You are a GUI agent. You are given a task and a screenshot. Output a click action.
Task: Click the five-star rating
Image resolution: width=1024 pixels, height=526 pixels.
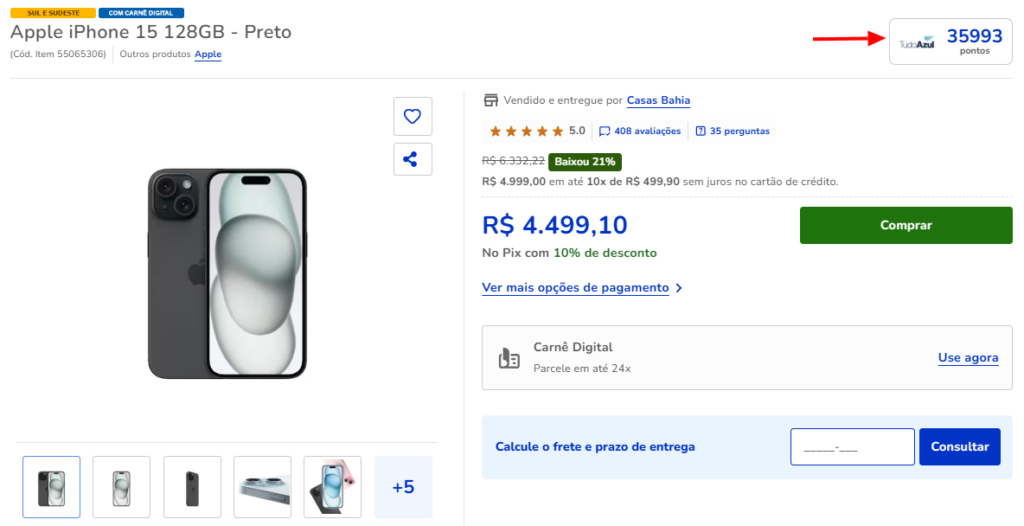[527, 131]
